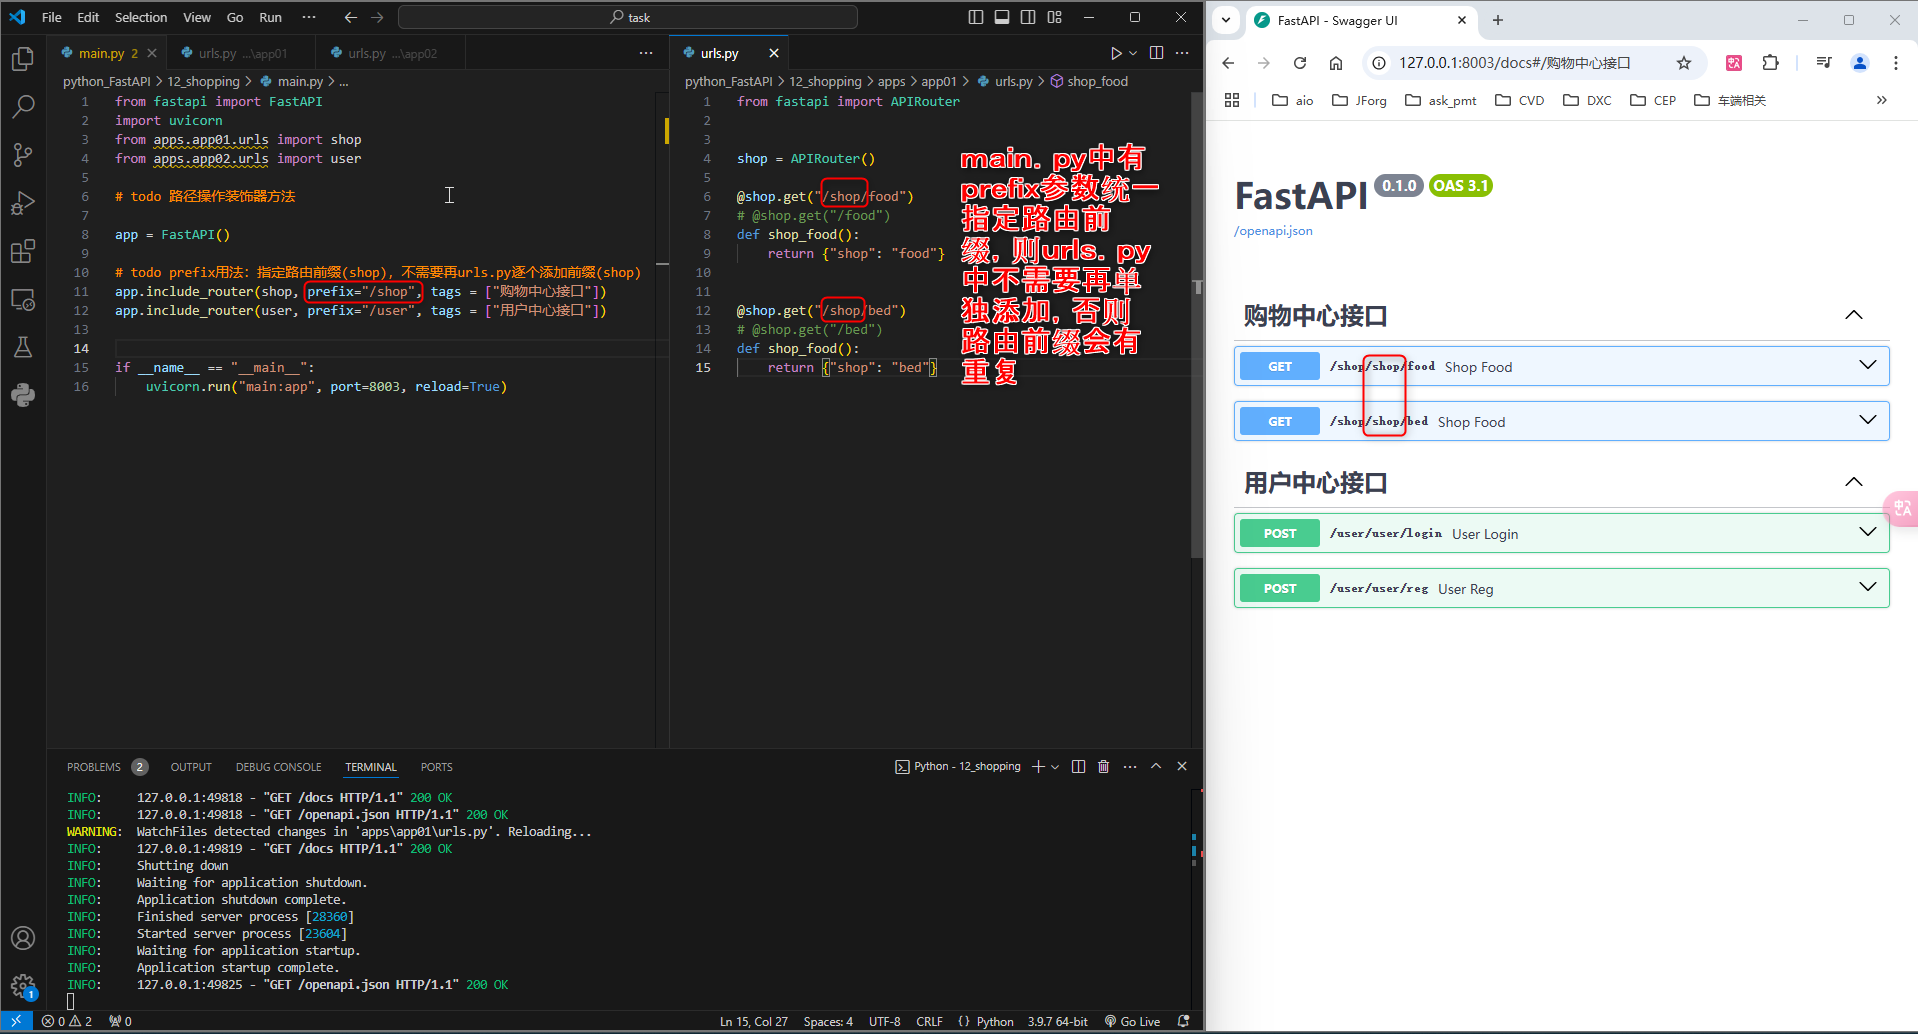
Task: Open Chrome extensions via puzzle icon
Action: pyautogui.click(x=1771, y=62)
